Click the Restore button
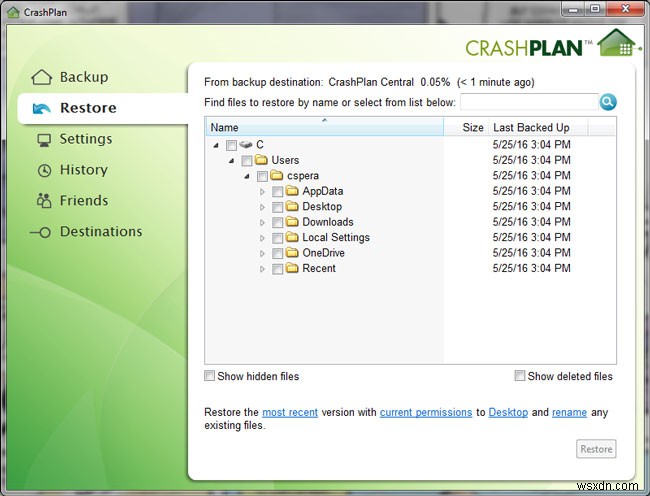 (596, 449)
